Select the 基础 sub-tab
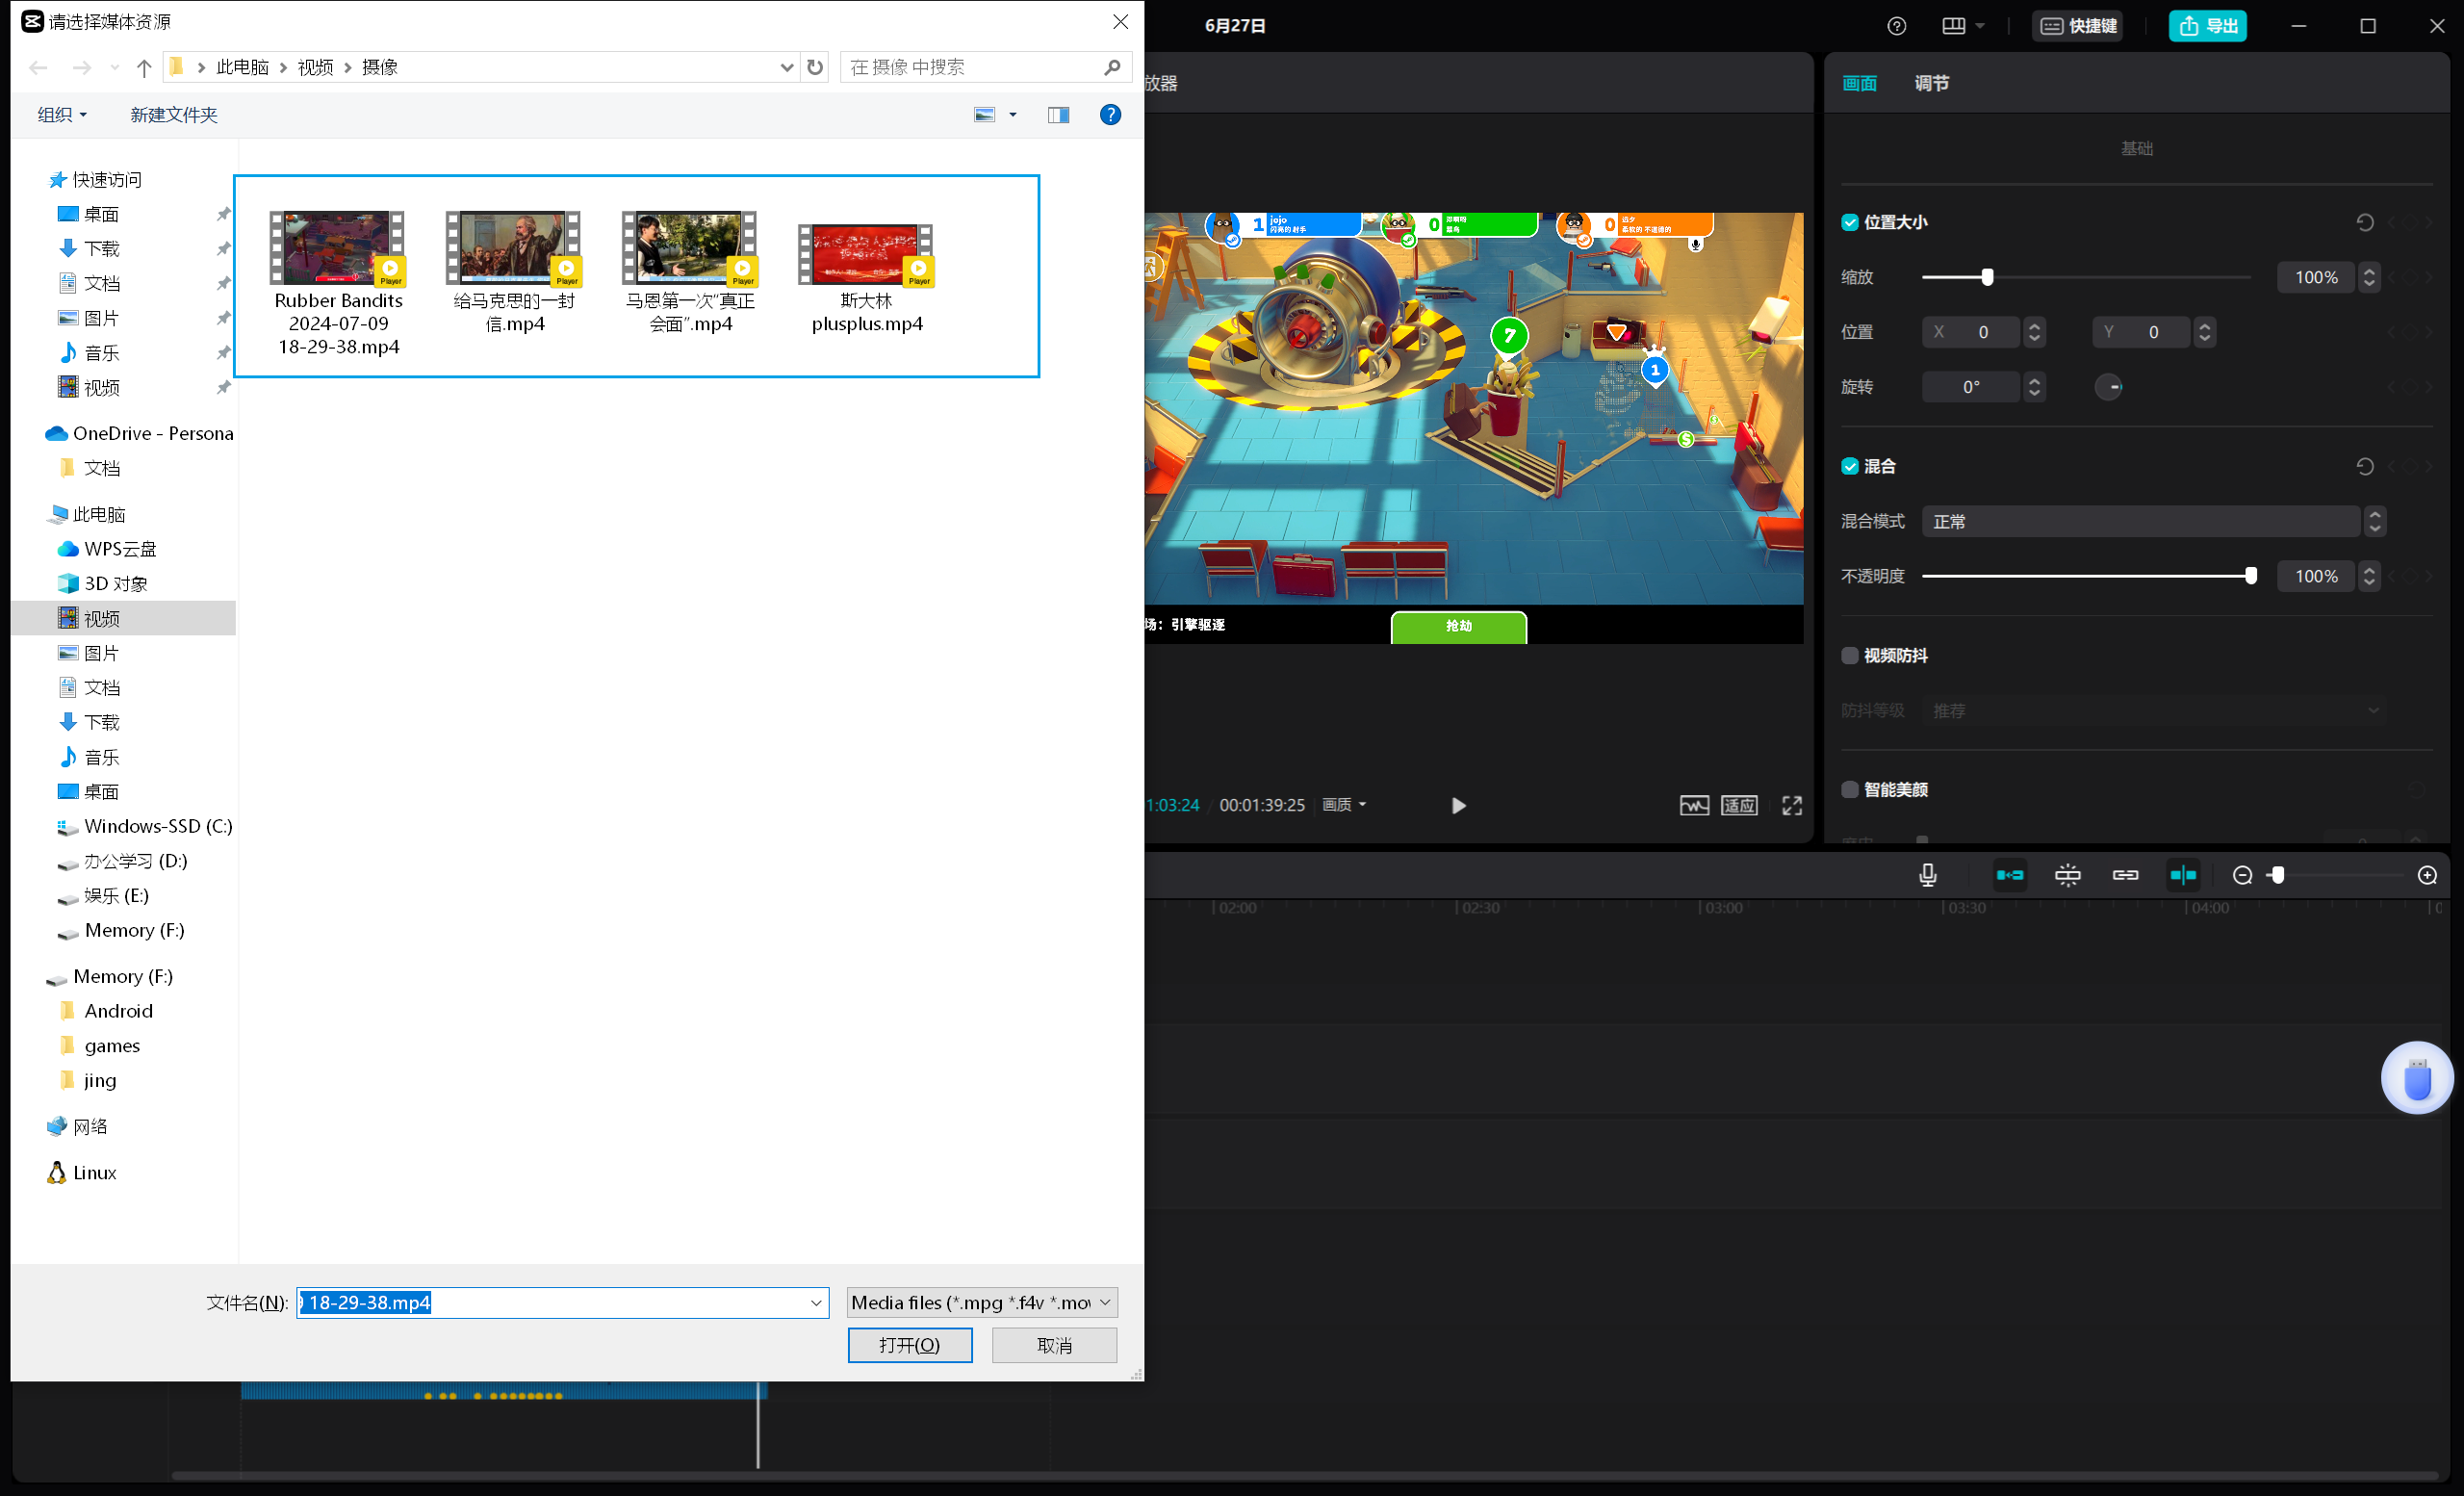This screenshot has height=1496, width=2464. pyautogui.click(x=2137, y=148)
